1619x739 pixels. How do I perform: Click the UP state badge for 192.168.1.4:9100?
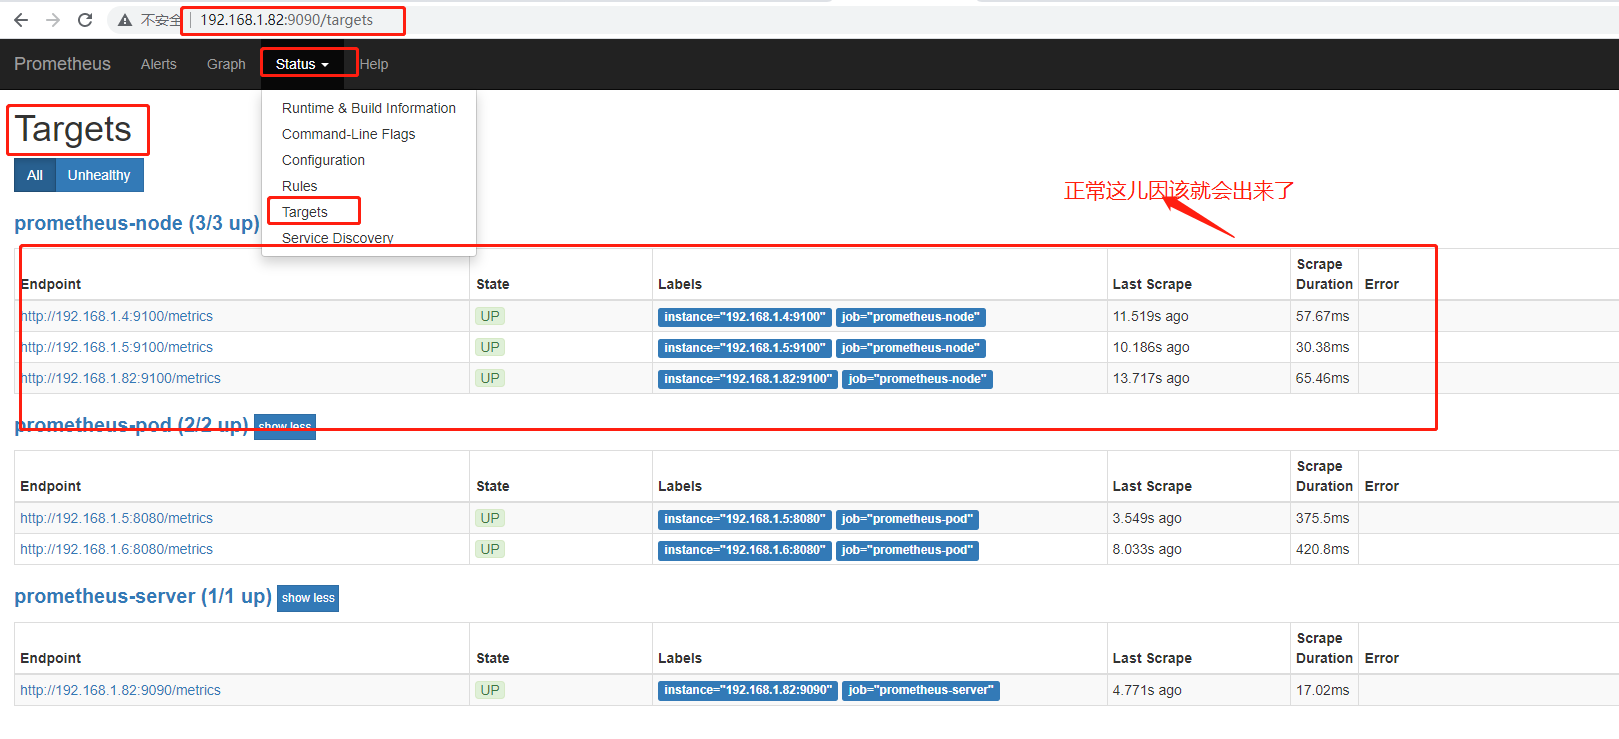point(490,316)
